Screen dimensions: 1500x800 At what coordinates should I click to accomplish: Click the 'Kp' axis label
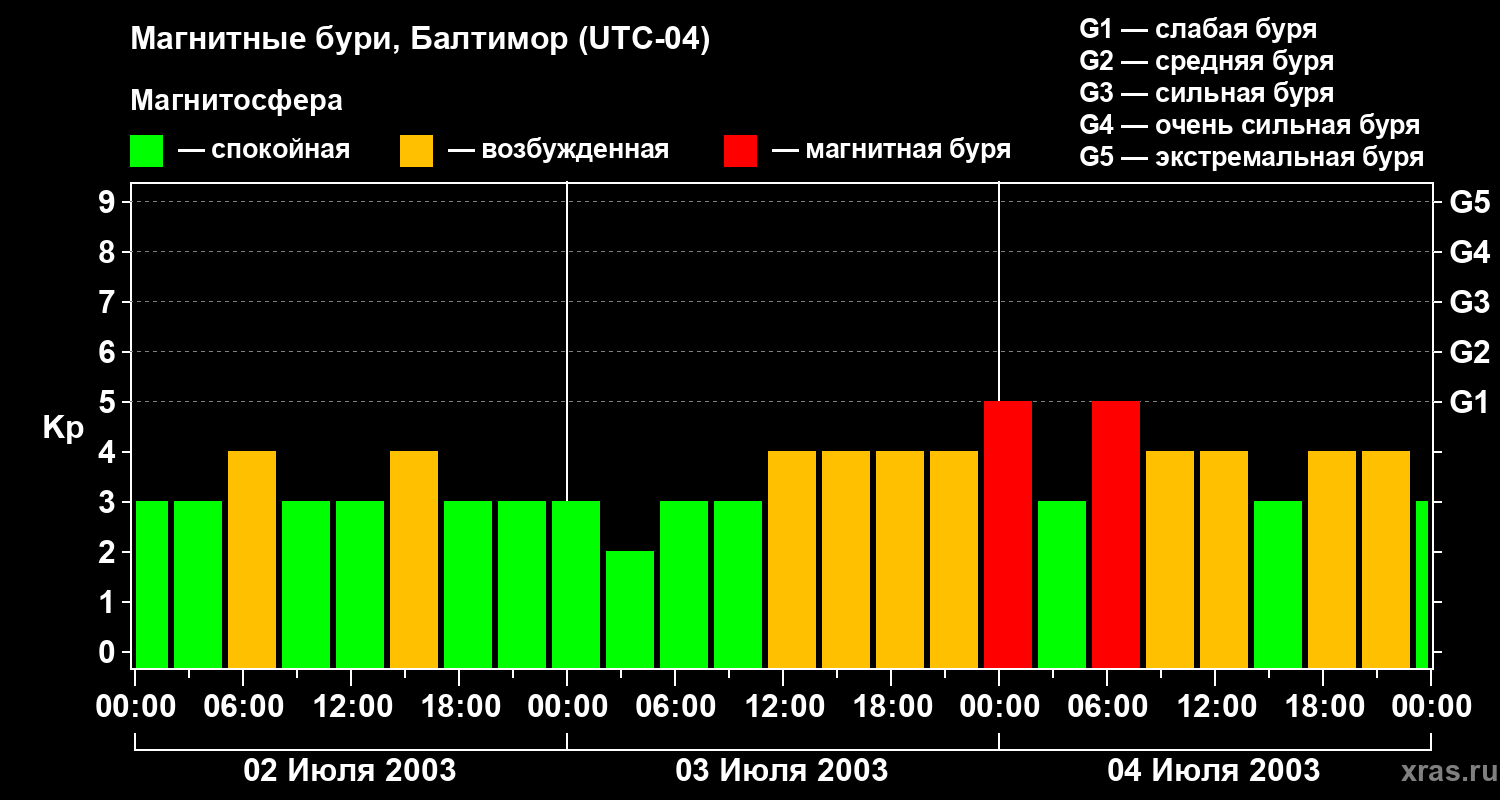[x=63, y=427]
